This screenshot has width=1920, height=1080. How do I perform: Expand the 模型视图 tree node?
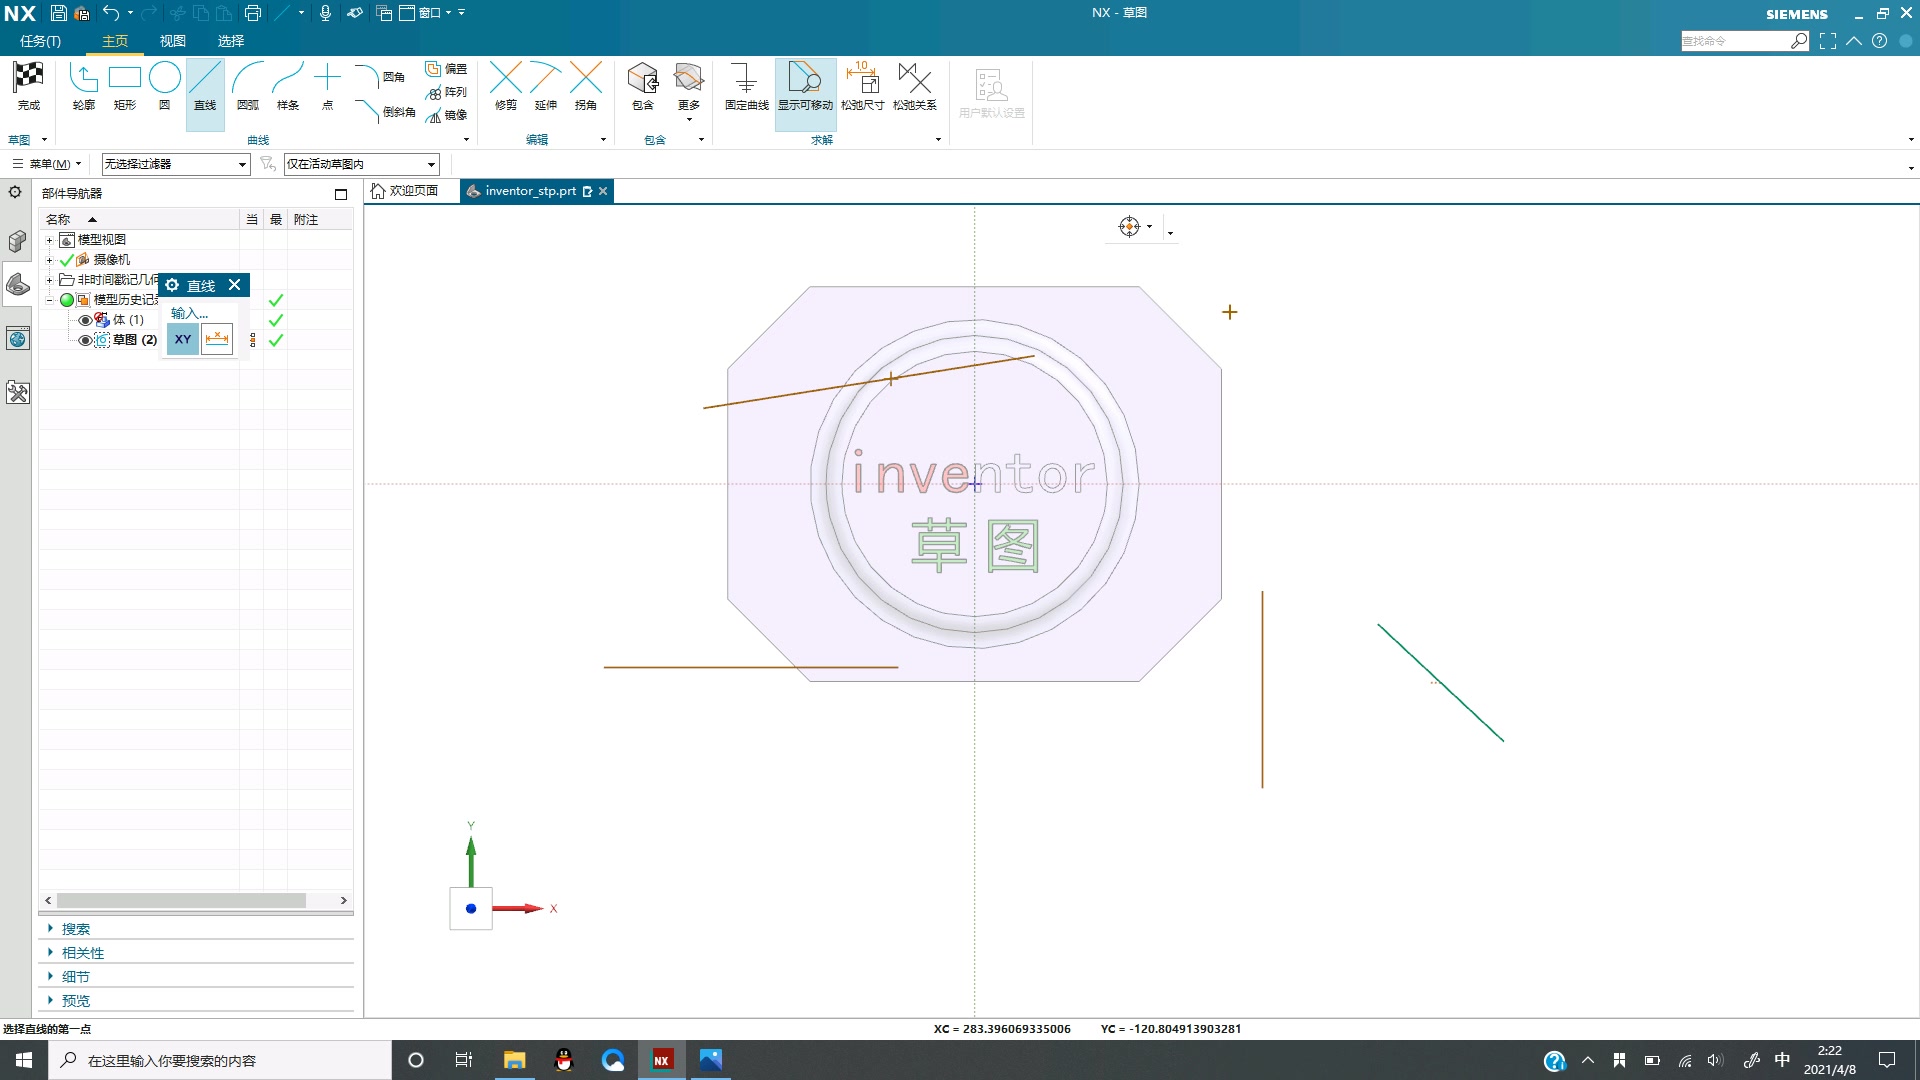point(49,240)
